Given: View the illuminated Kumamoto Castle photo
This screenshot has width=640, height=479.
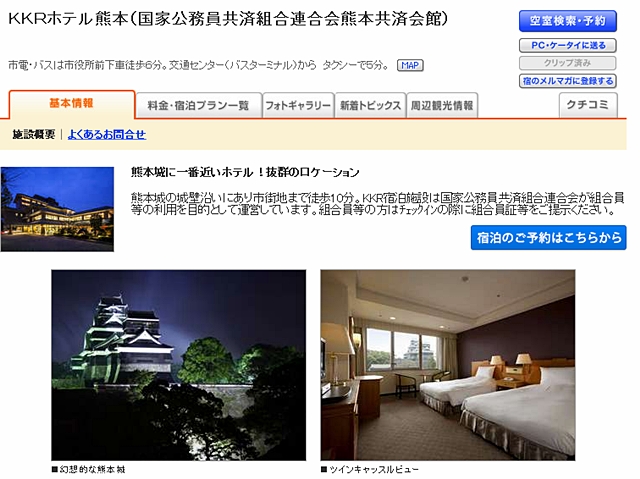Looking at the screenshot, I should (179, 365).
